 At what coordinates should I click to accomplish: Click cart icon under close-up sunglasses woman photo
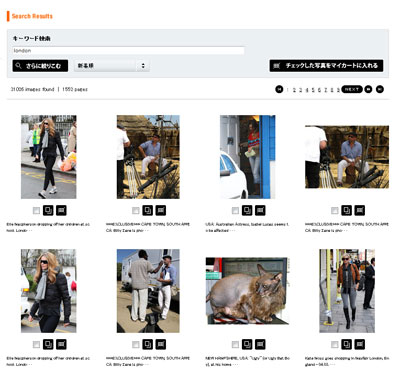click(61, 344)
